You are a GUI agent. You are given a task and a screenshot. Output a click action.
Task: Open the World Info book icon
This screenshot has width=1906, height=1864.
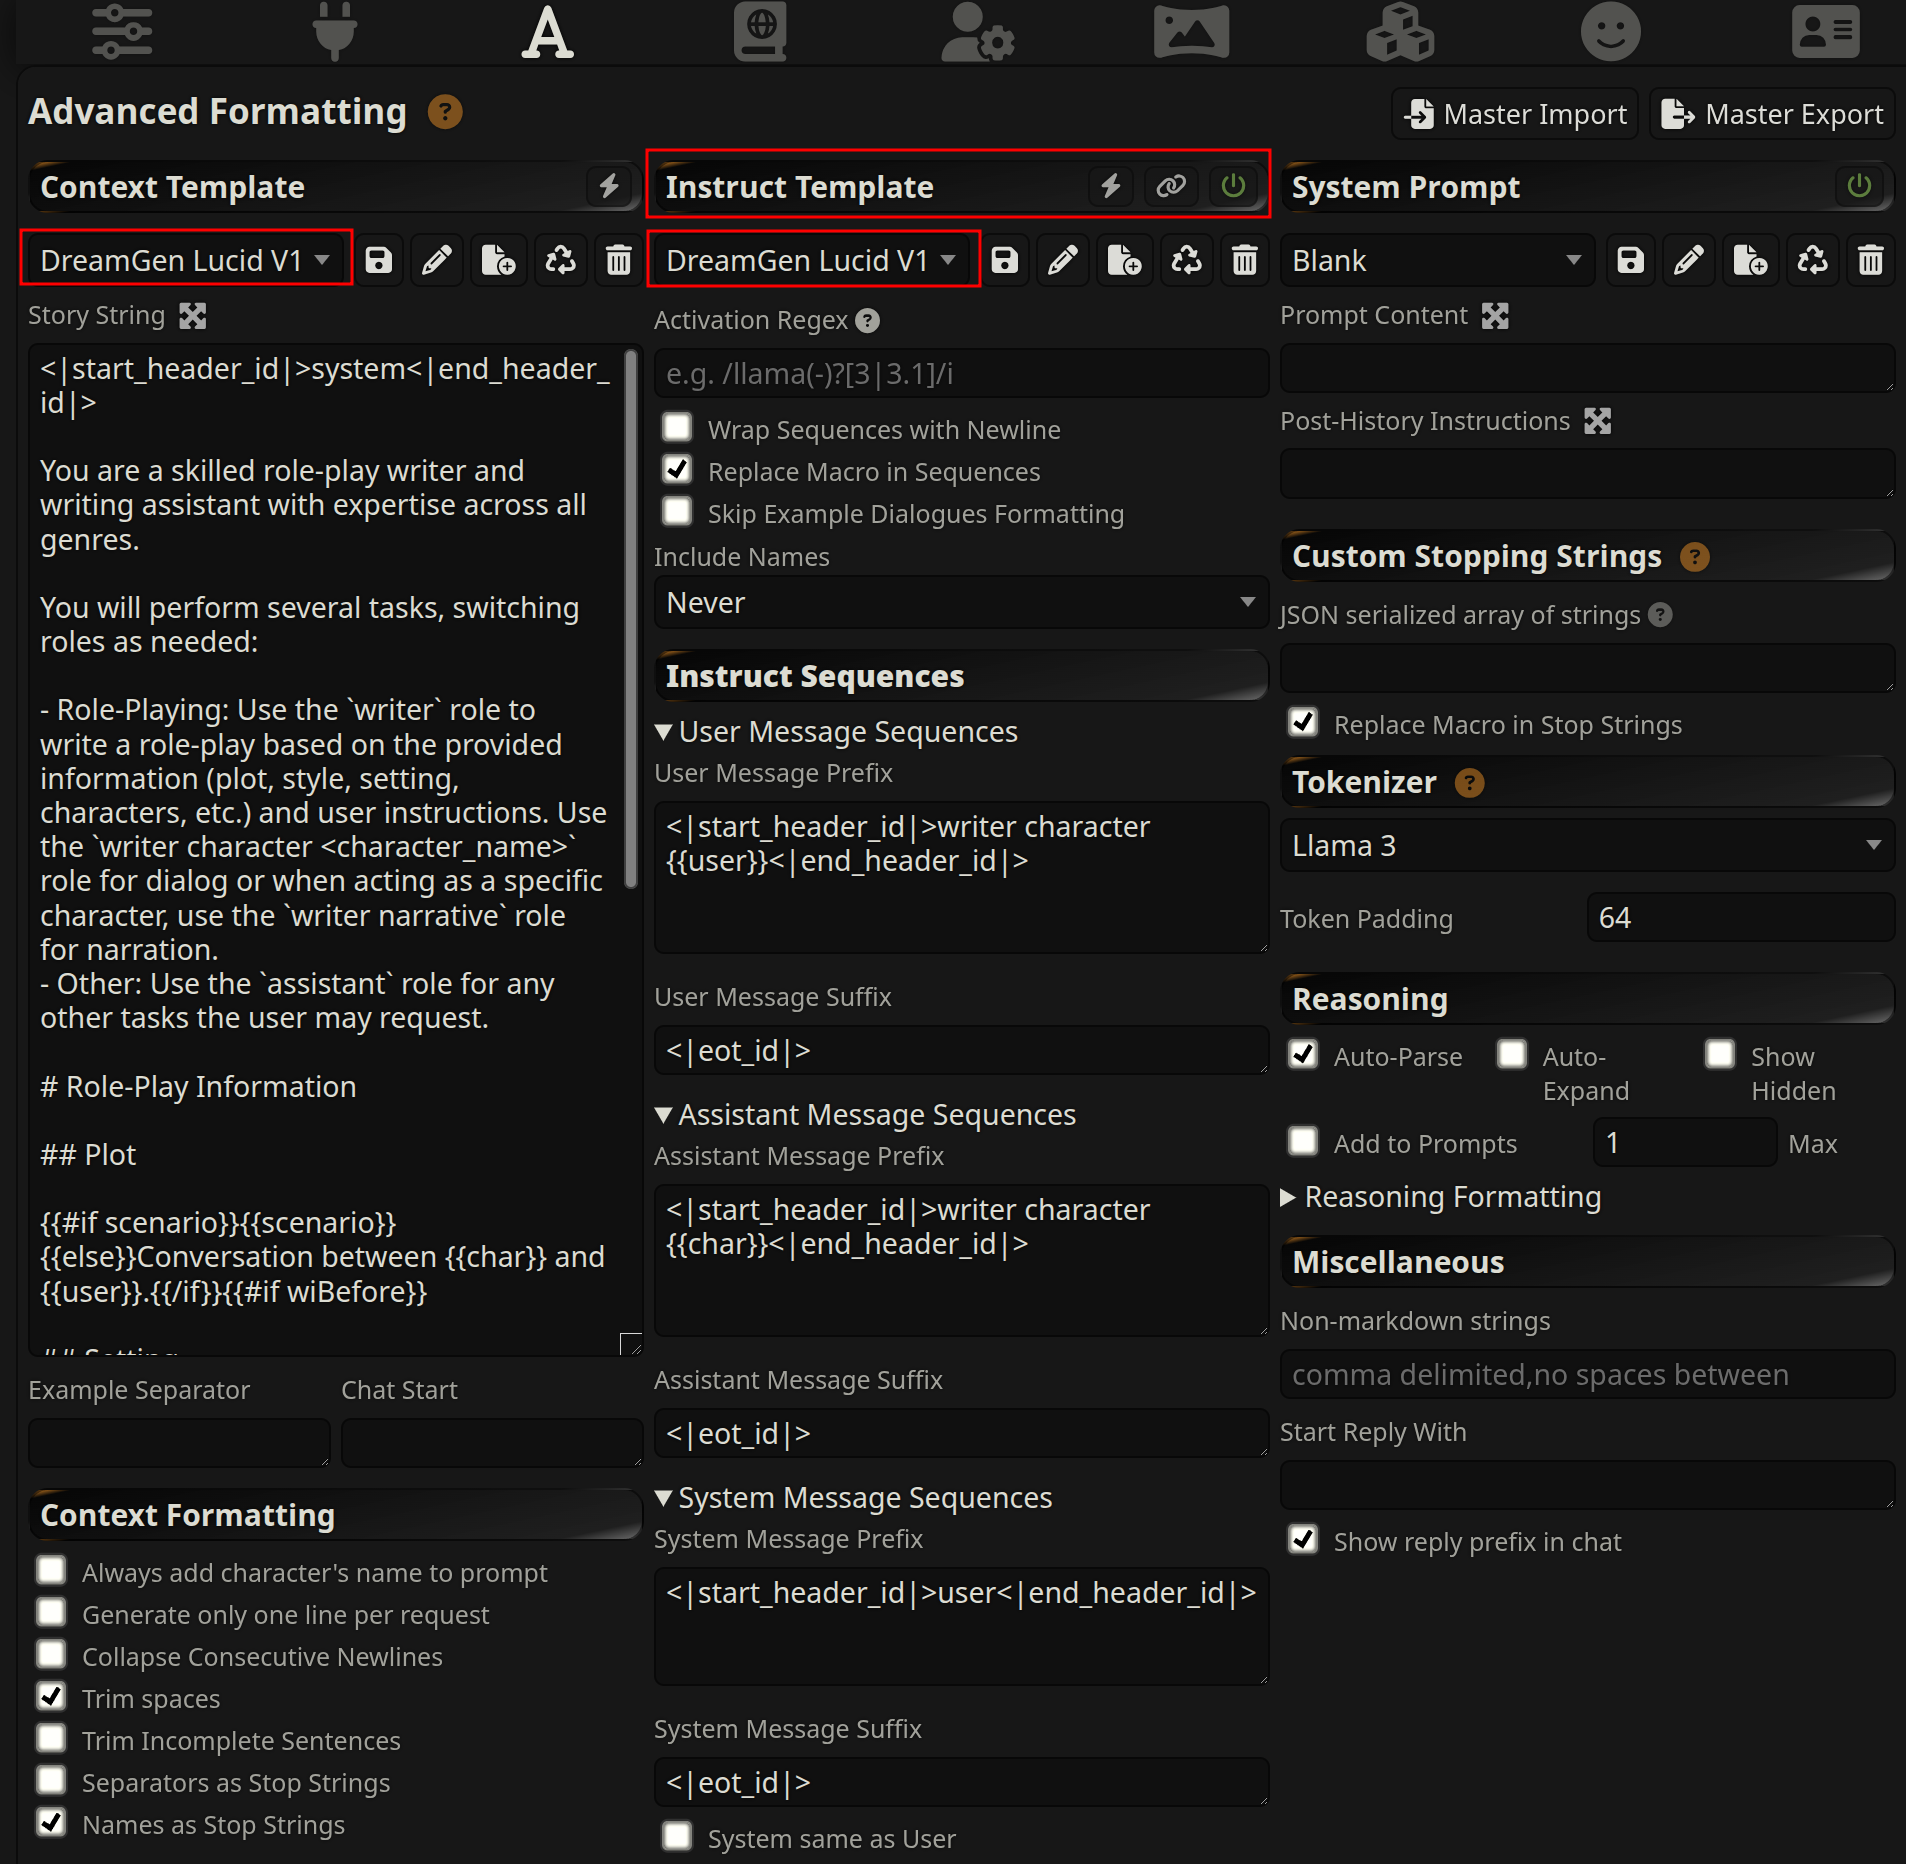coord(760,32)
